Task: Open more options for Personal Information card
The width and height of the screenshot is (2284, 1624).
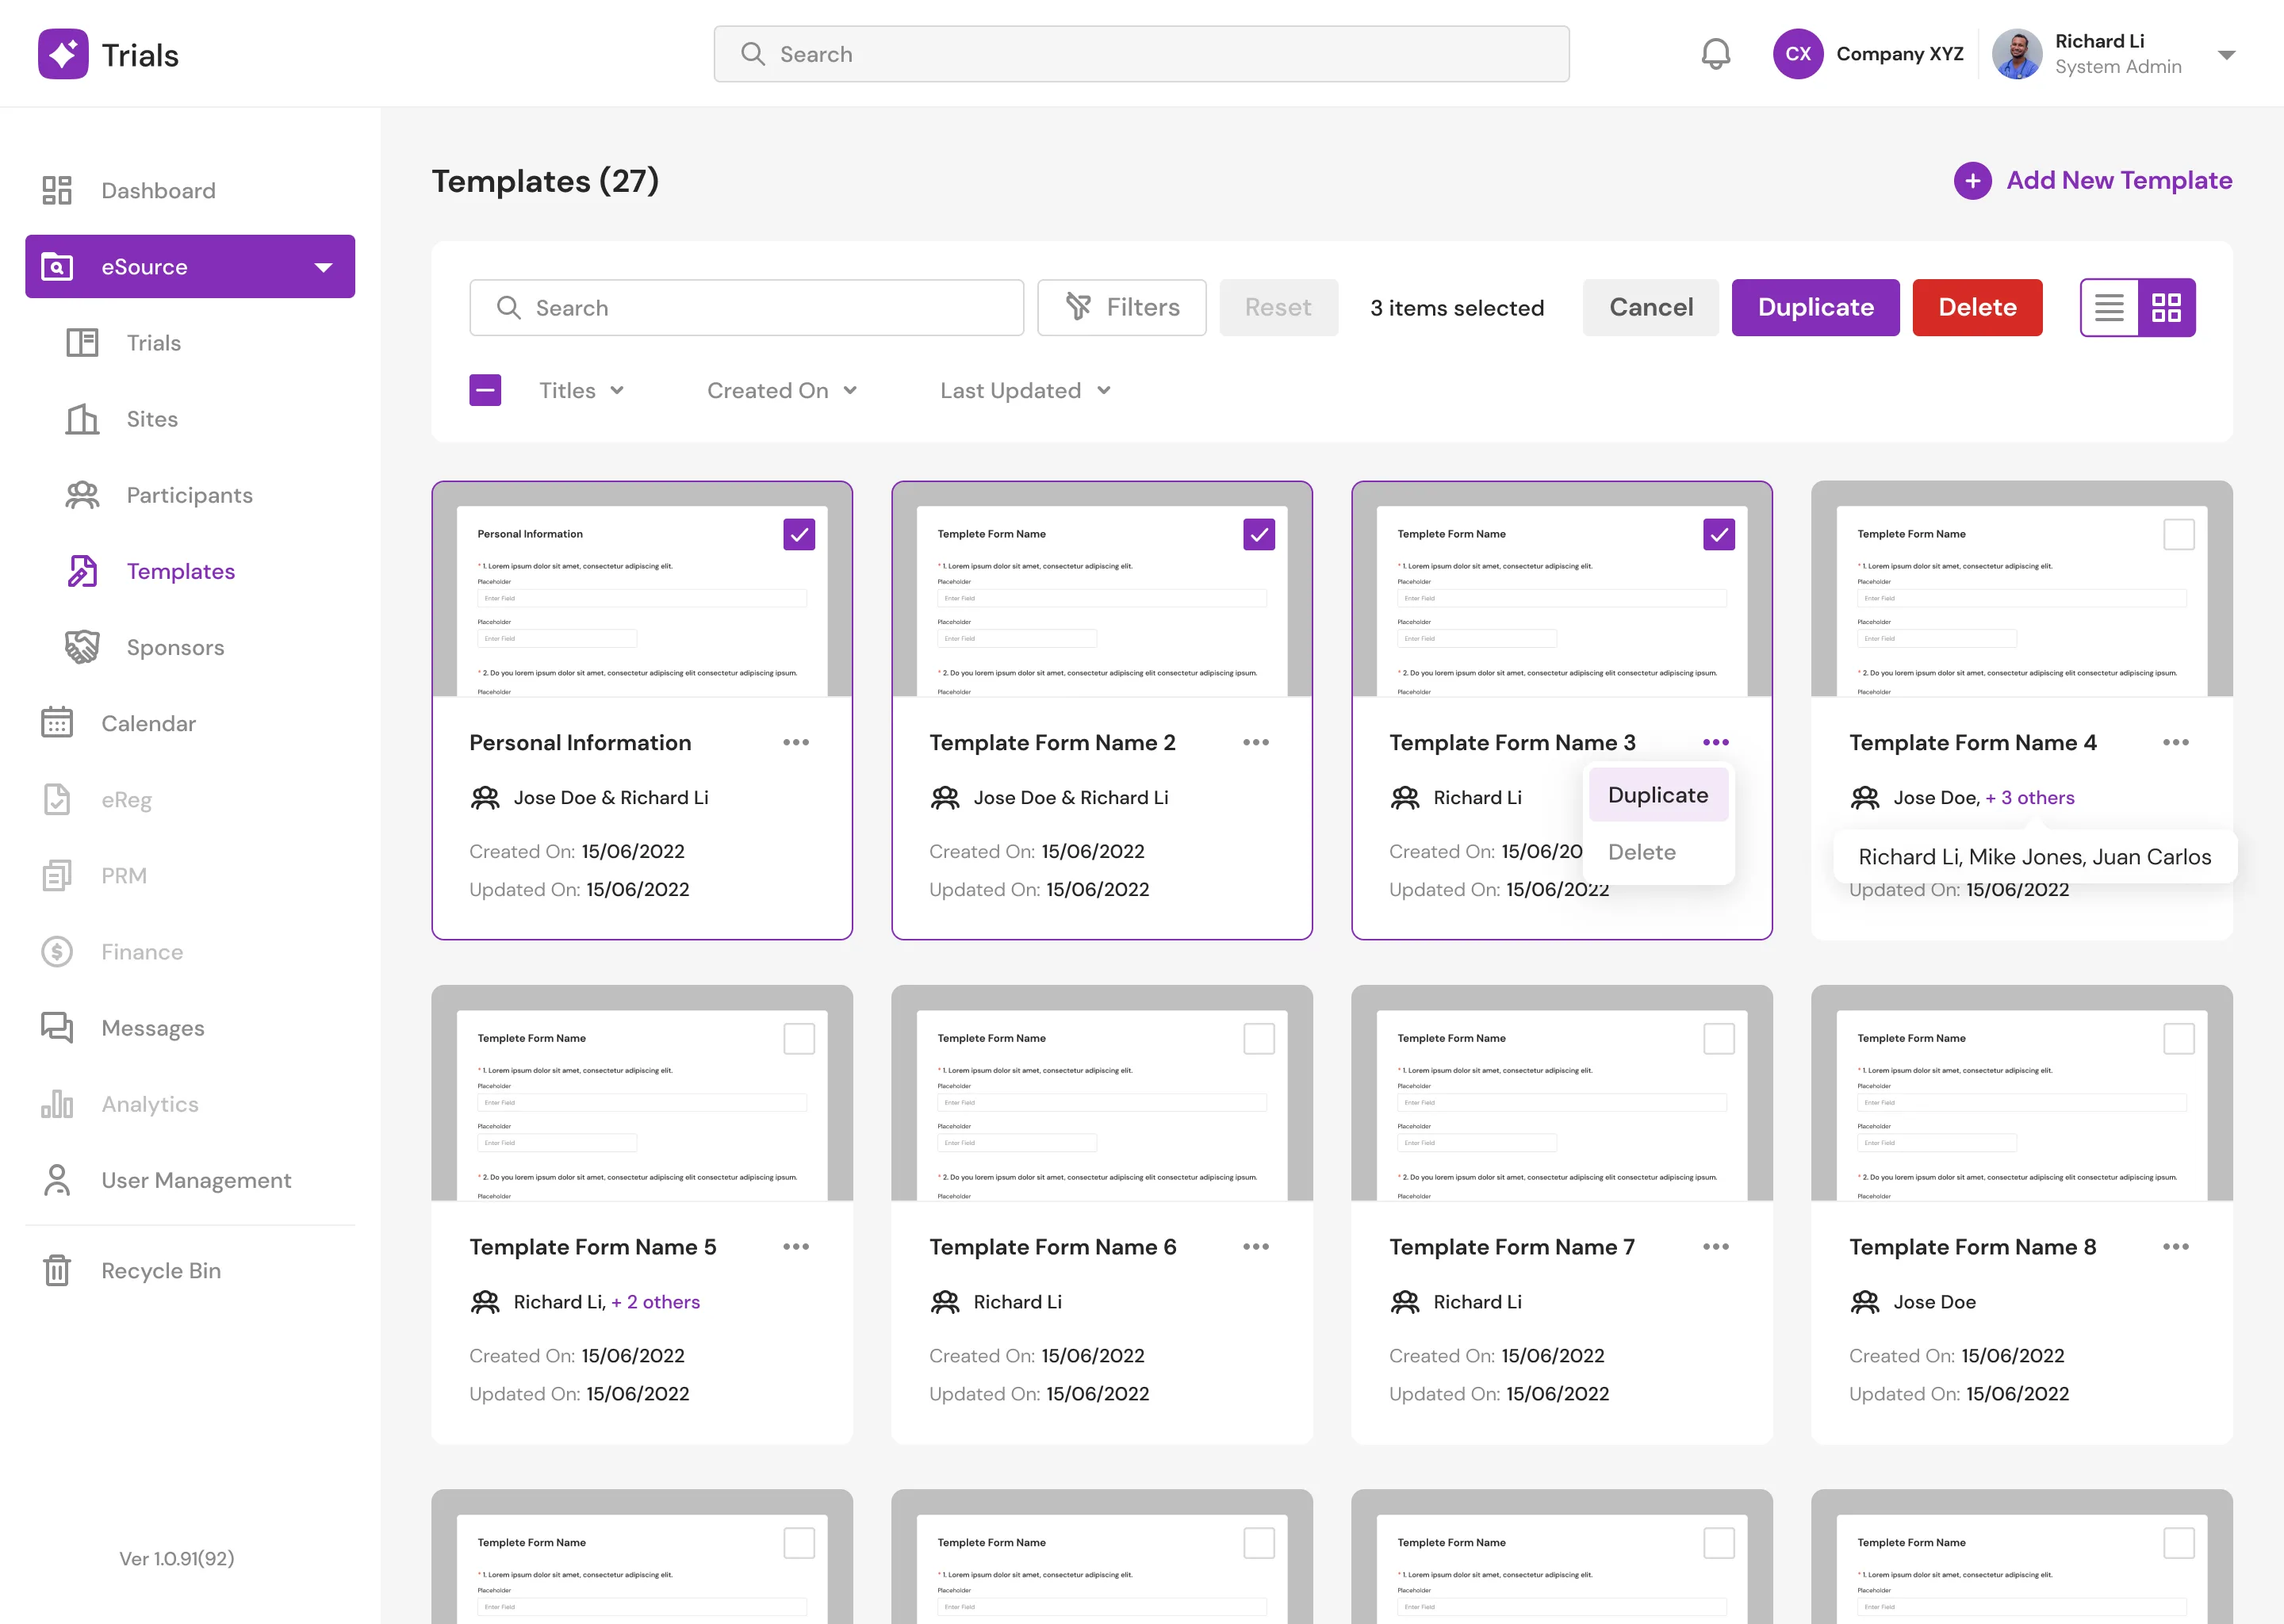Action: point(796,742)
